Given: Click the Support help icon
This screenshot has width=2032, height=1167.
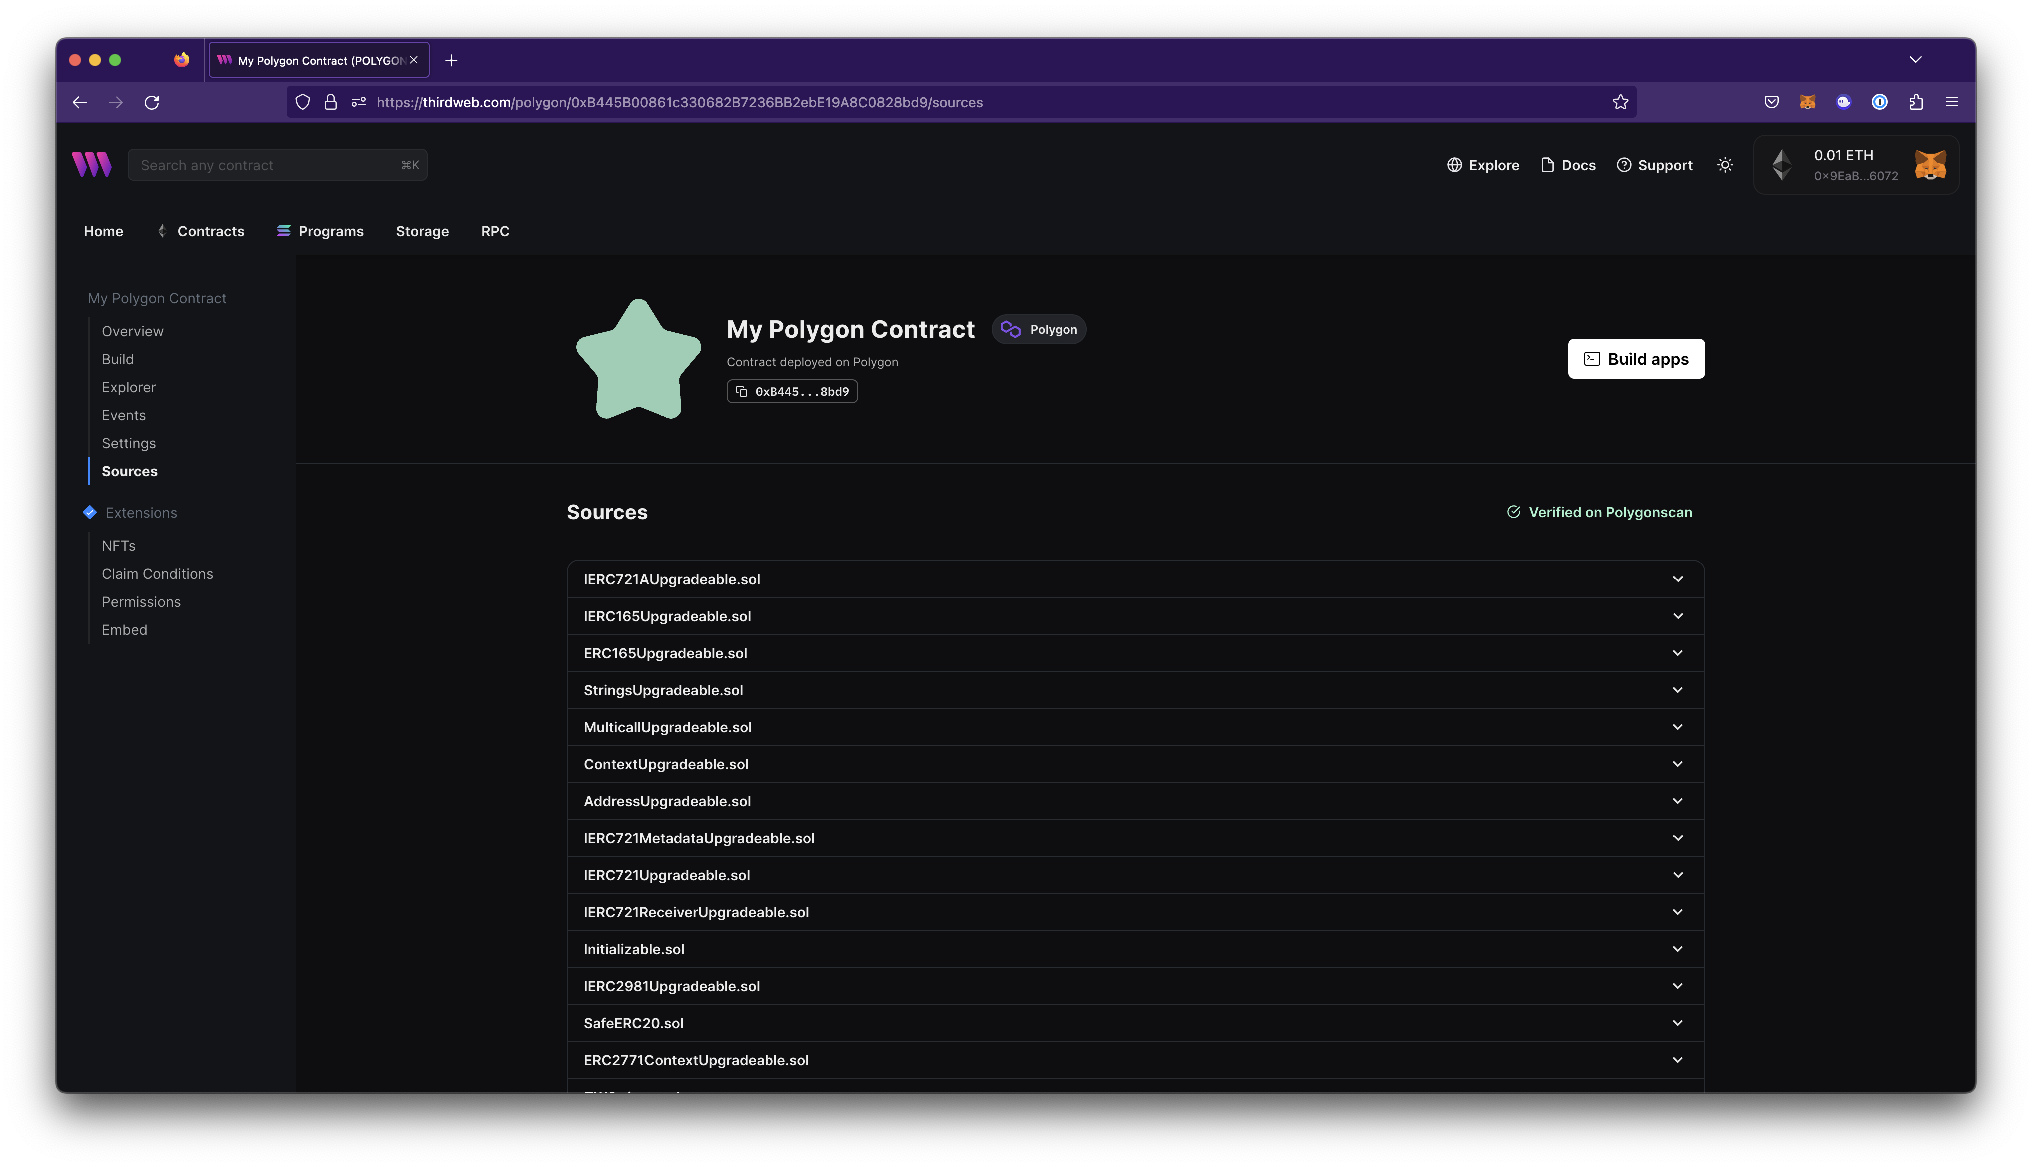Looking at the screenshot, I should point(1624,164).
